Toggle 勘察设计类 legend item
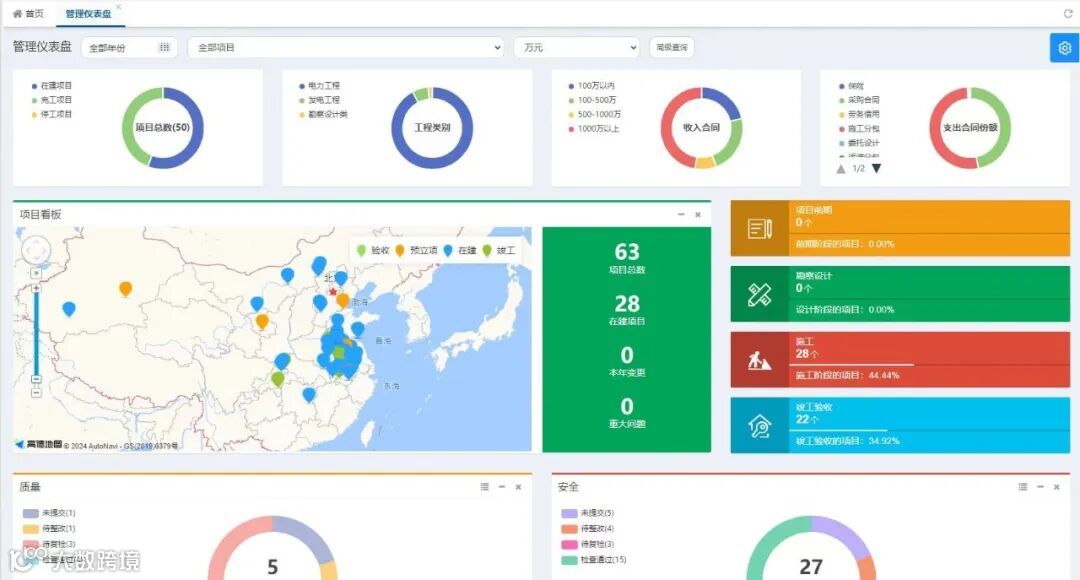This screenshot has height=580, width=1080. pyautogui.click(x=324, y=114)
